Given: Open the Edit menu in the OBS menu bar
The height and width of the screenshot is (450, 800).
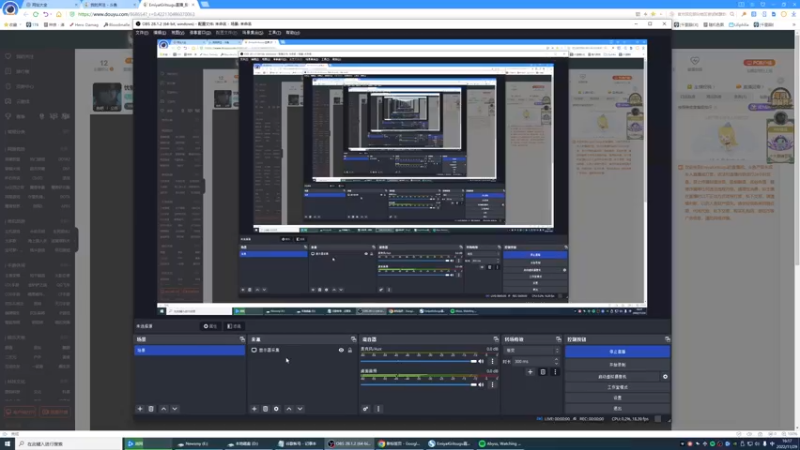Looking at the screenshot, I should pos(160,33).
